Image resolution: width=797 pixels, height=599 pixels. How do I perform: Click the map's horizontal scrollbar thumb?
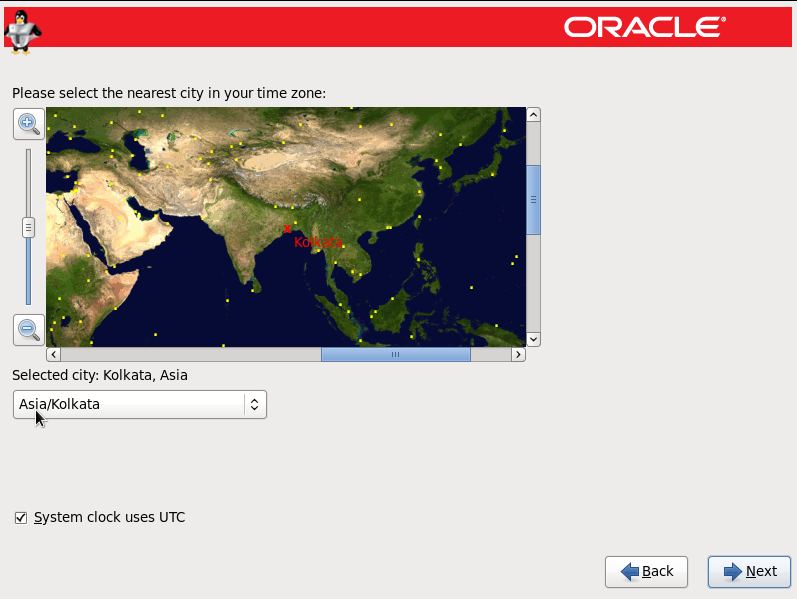click(395, 354)
